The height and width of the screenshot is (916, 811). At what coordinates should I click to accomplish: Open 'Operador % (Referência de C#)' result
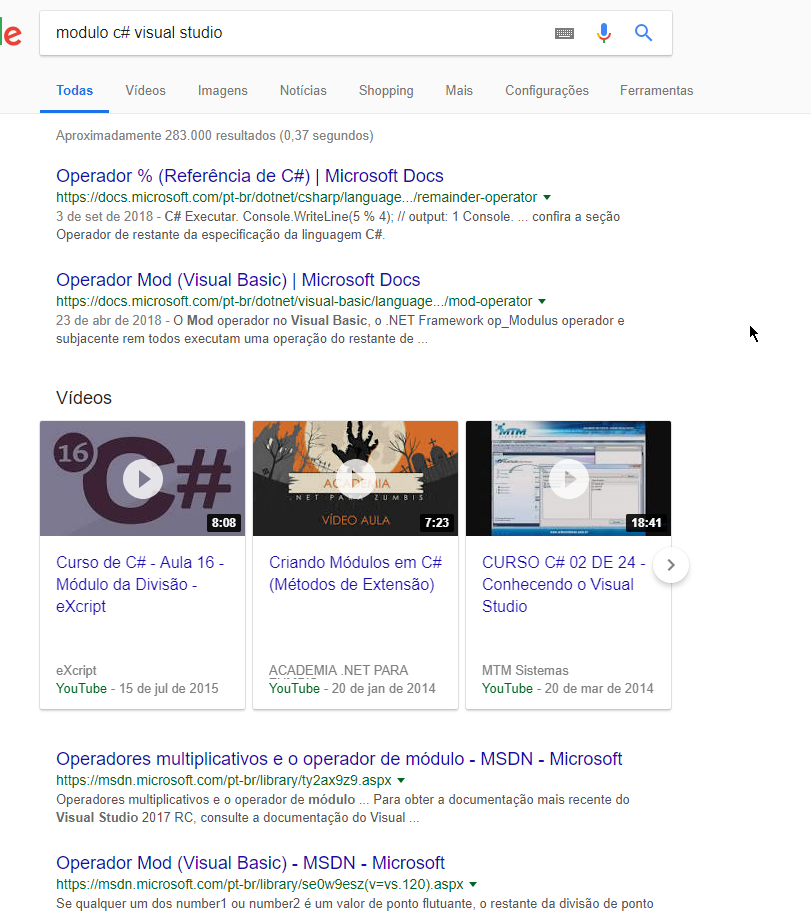[x=249, y=176]
